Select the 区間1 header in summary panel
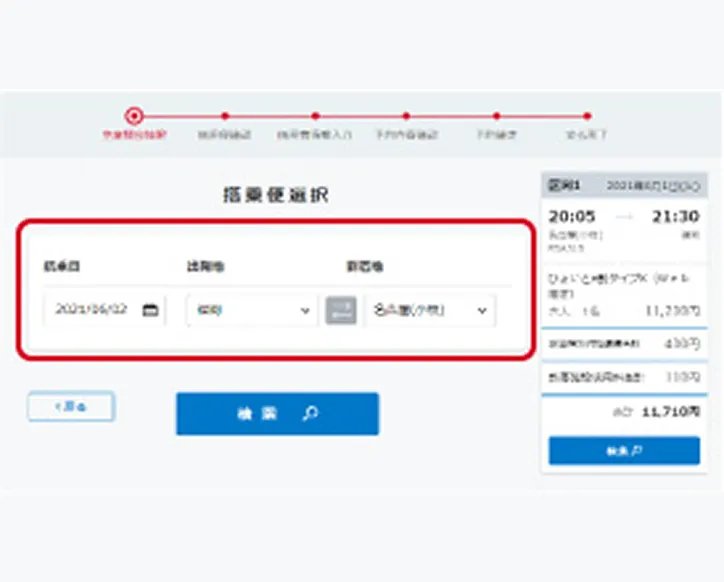Screen dimensions: 724x582 click(563, 185)
